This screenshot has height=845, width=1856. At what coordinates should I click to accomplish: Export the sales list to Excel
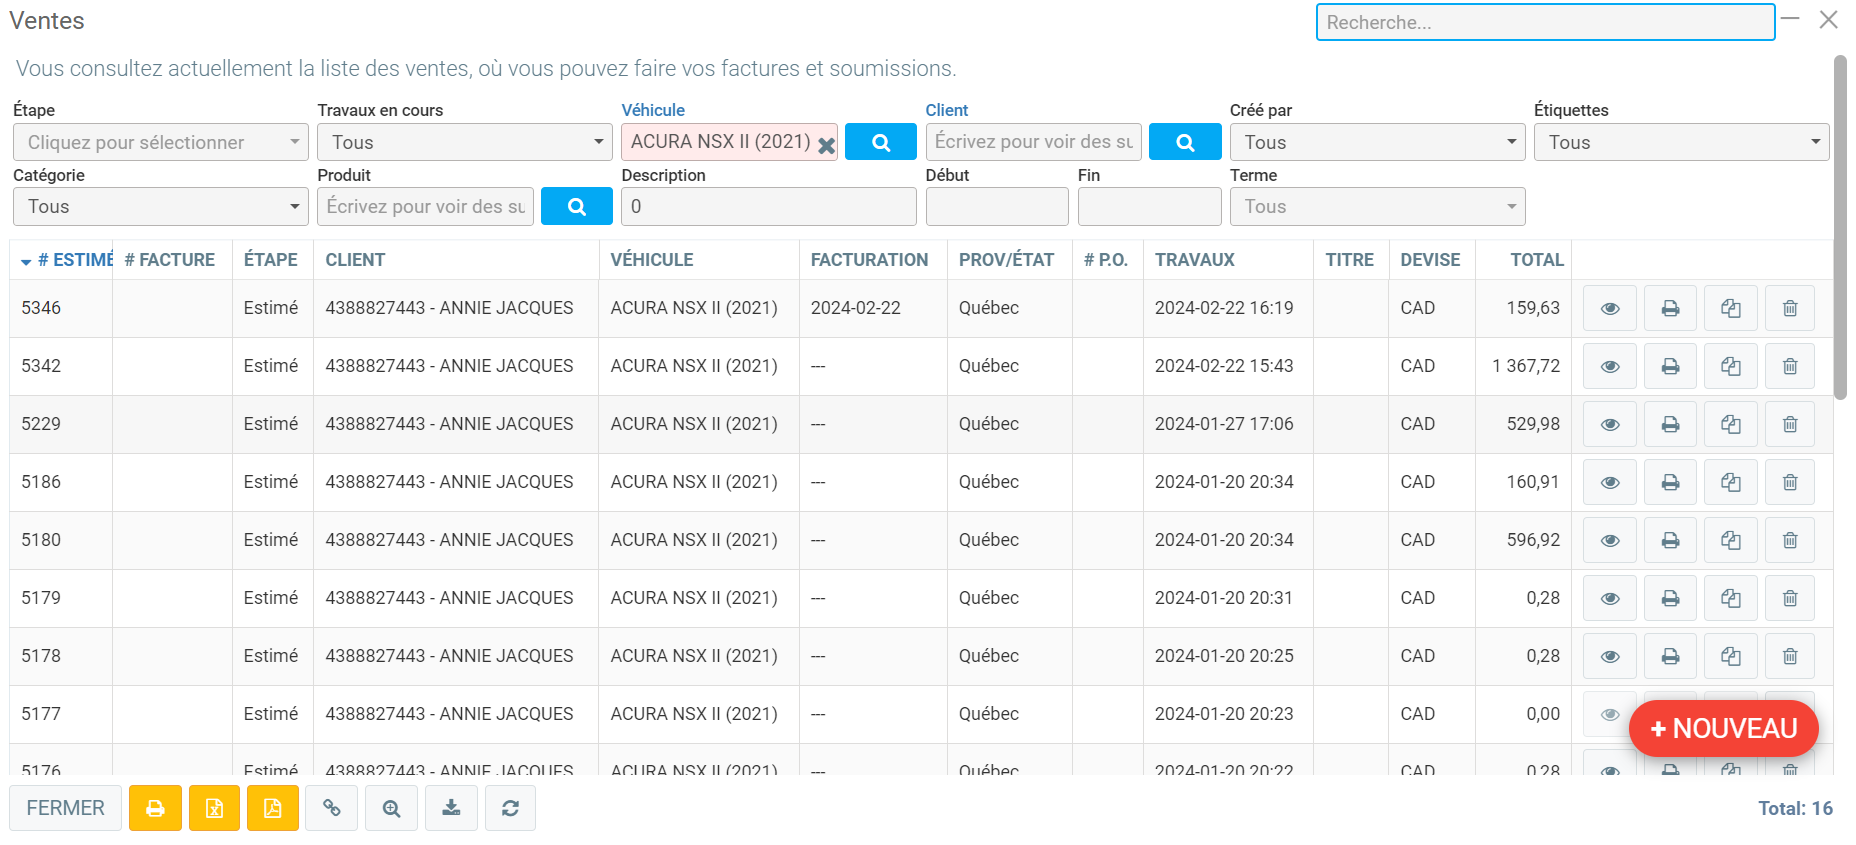pyautogui.click(x=214, y=808)
